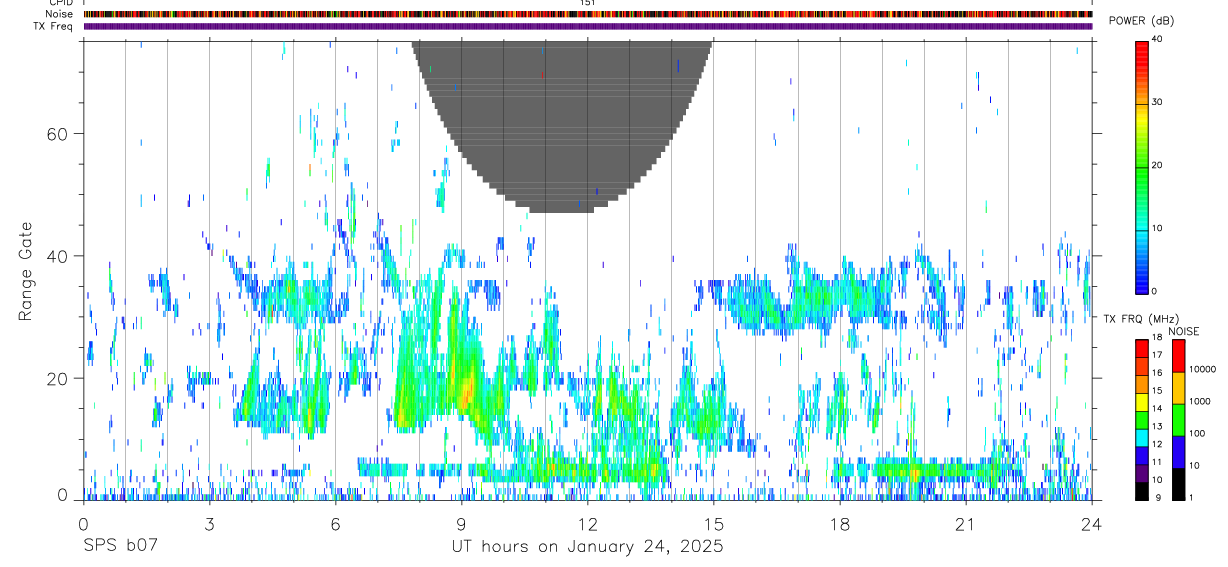The width and height of the screenshot is (1228, 567).
Task: Click the NOISE legend title
Action: tap(1184, 331)
